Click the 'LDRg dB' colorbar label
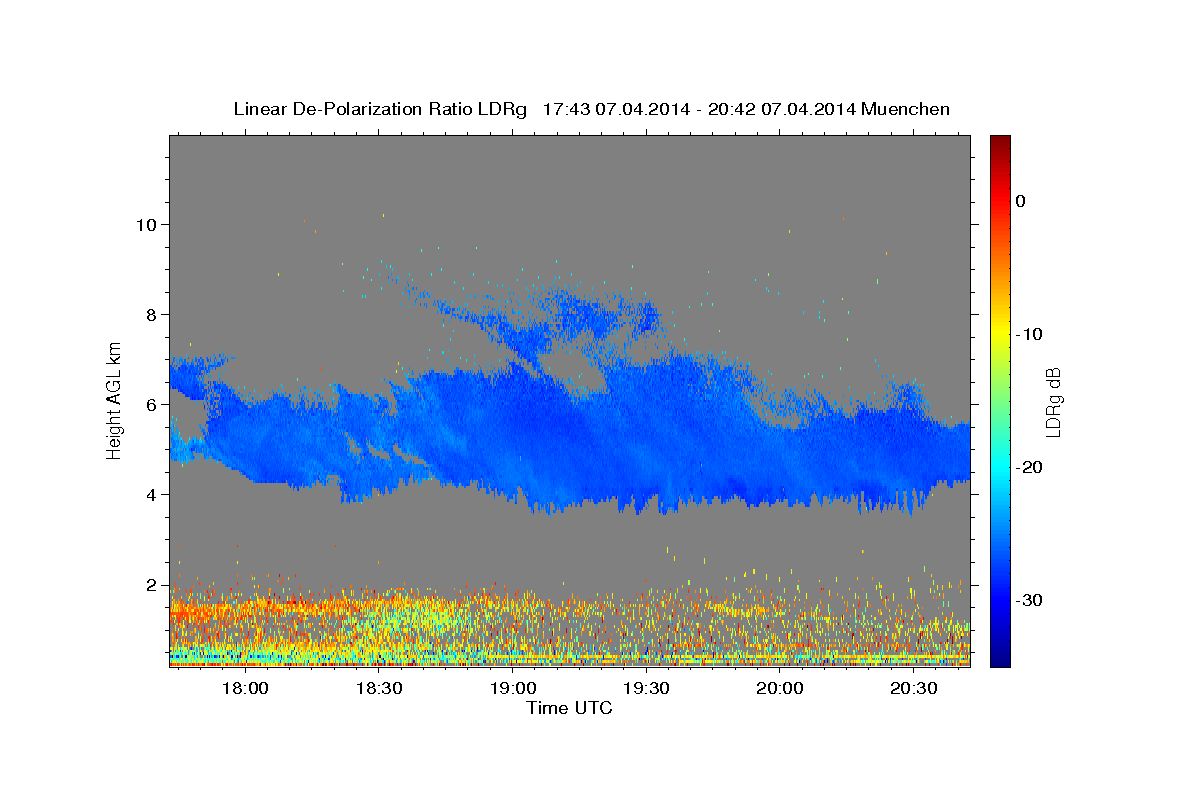 pos(1053,401)
